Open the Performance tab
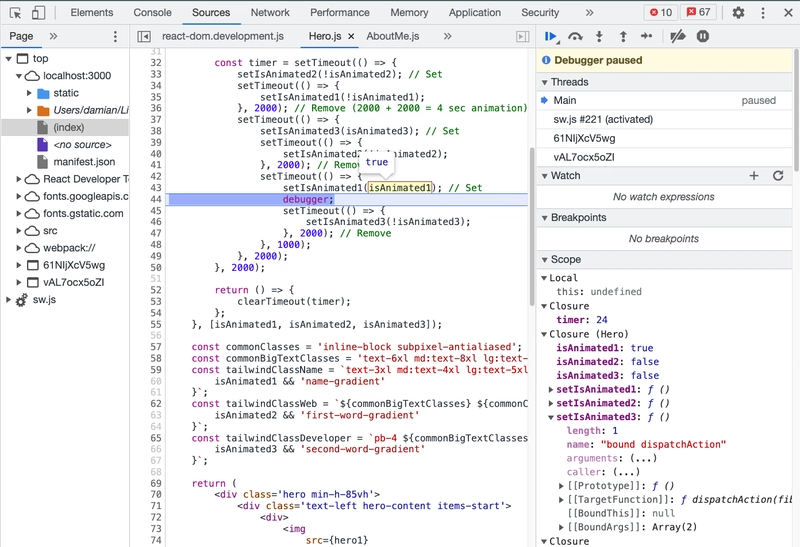Screen dimensions: 800x547 point(340,12)
